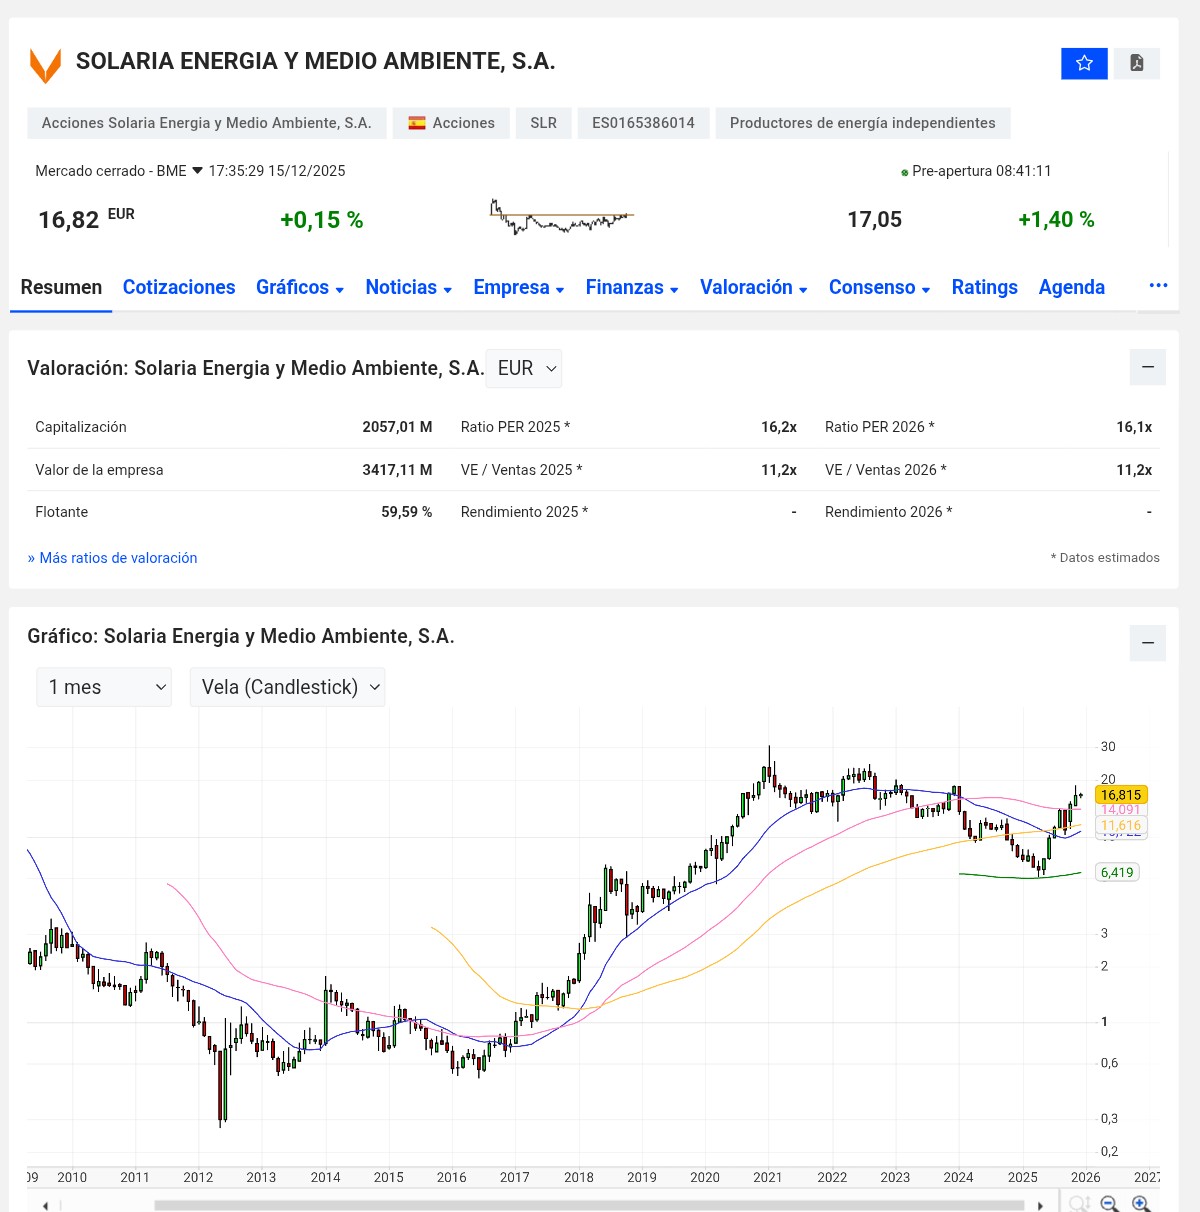This screenshot has width=1200, height=1212.
Task: Open the EUR currency dropdown
Action: pos(524,368)
